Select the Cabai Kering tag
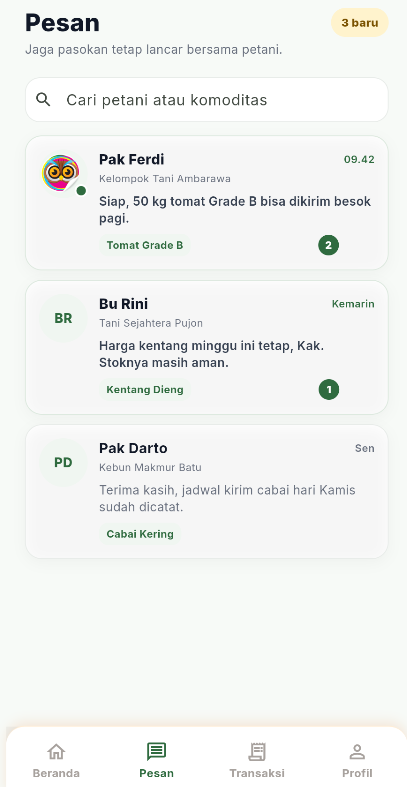This screenshot has height=787, width=407. coord(140,534)
